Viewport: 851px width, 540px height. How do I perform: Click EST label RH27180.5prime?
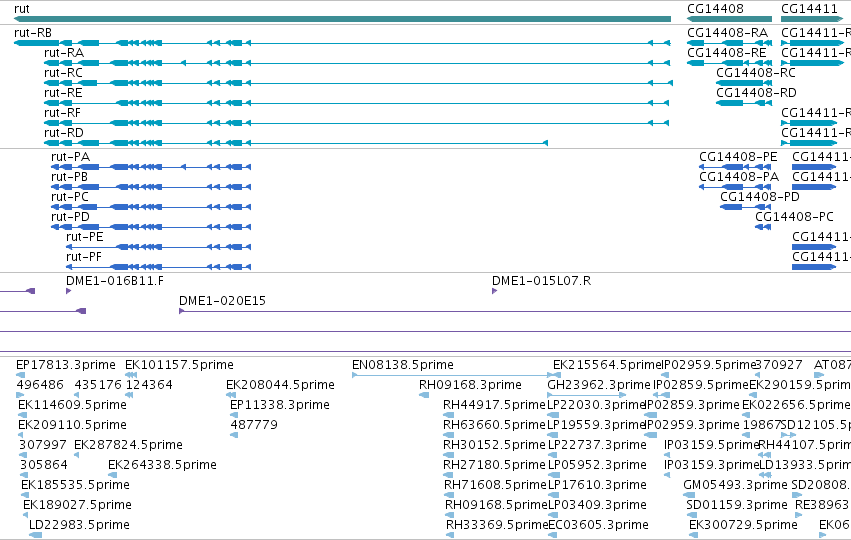(494, 465)
